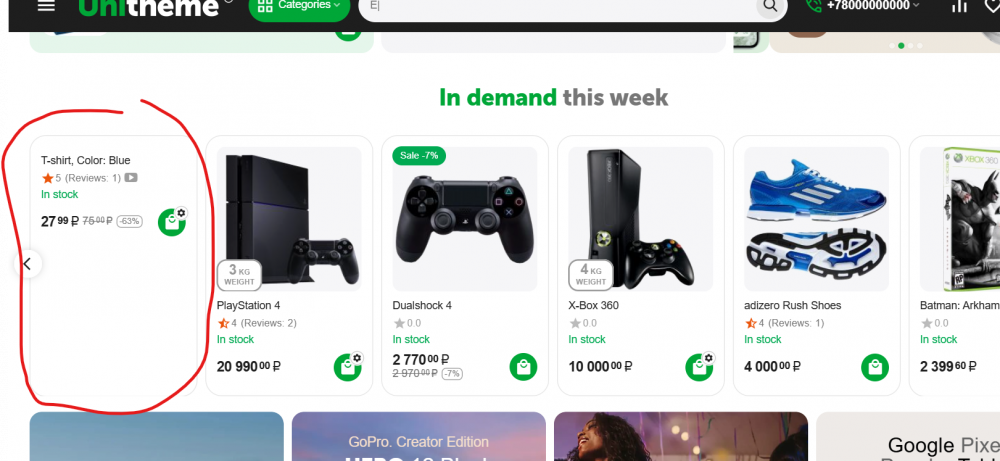Open the adizero Rush Shoes product link
Screen dimensions: 1000x461
793,305
